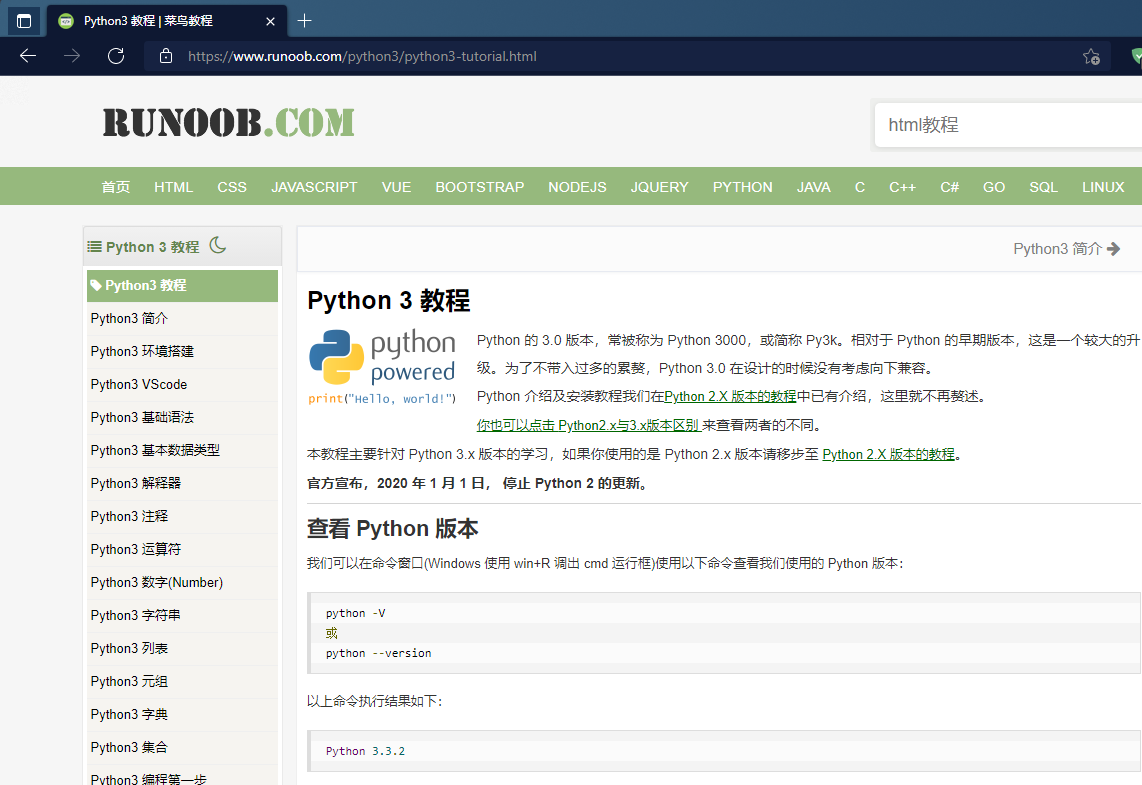Open Python3 列表 in the sidebar
Image resolution: width=1142 pixels, height=785 pixels.
[182, 648]
